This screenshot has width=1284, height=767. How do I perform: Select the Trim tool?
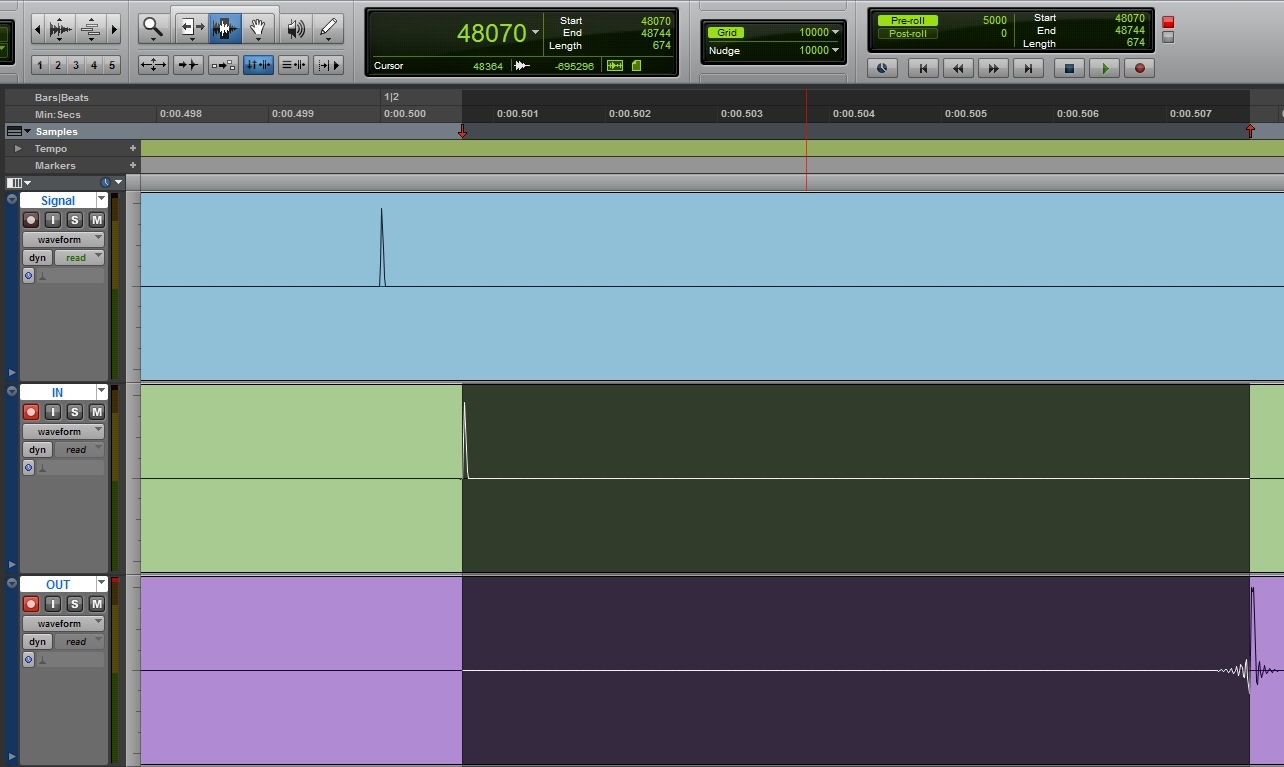[x=190, y=28]
